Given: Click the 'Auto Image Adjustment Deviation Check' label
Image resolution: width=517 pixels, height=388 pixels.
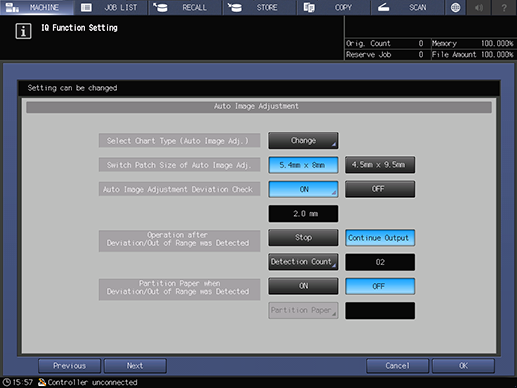Looking at the screenshot, I should click(x=179, y=189).
